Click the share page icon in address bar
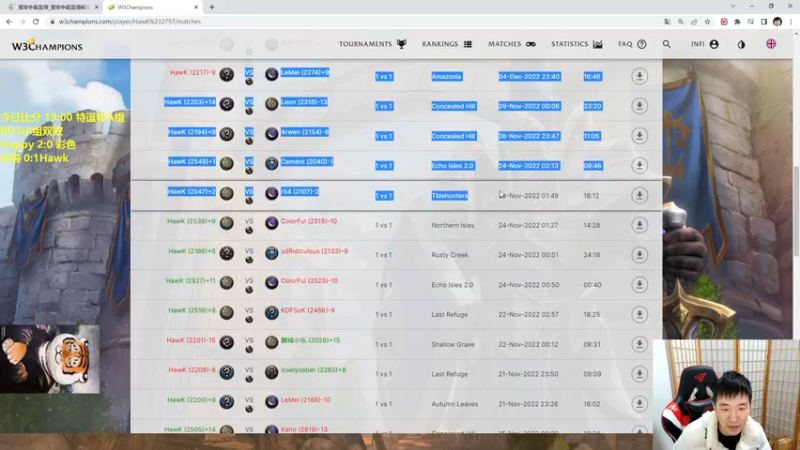 click(x=694, y=21)
